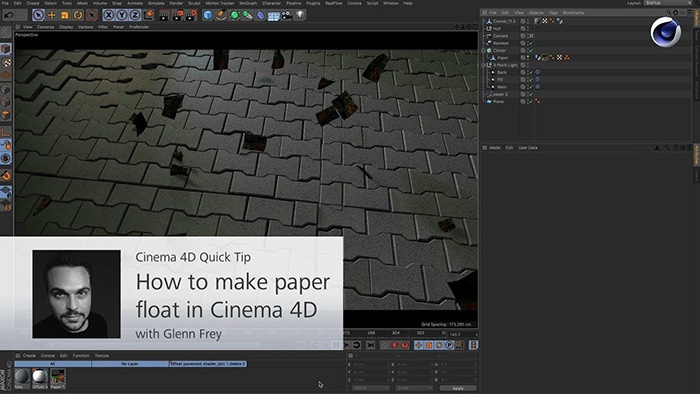Select the Rotate tool in the toolbar
Viewport: 700px width, 394px height.
[x=78, y=15]
